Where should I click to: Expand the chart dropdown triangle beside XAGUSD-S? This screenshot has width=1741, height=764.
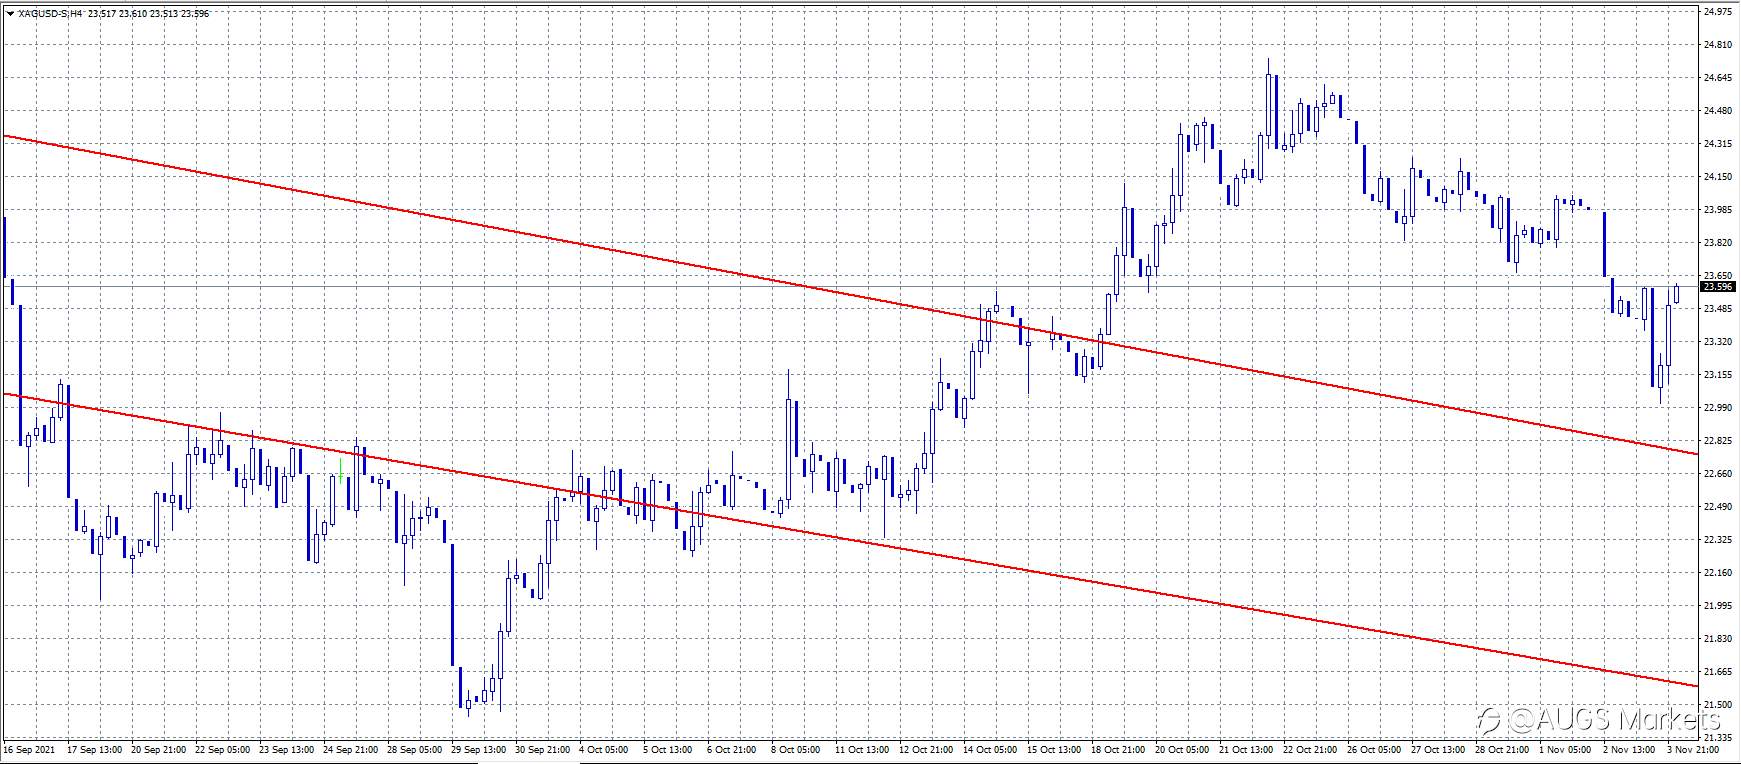[x=11, y=14]
